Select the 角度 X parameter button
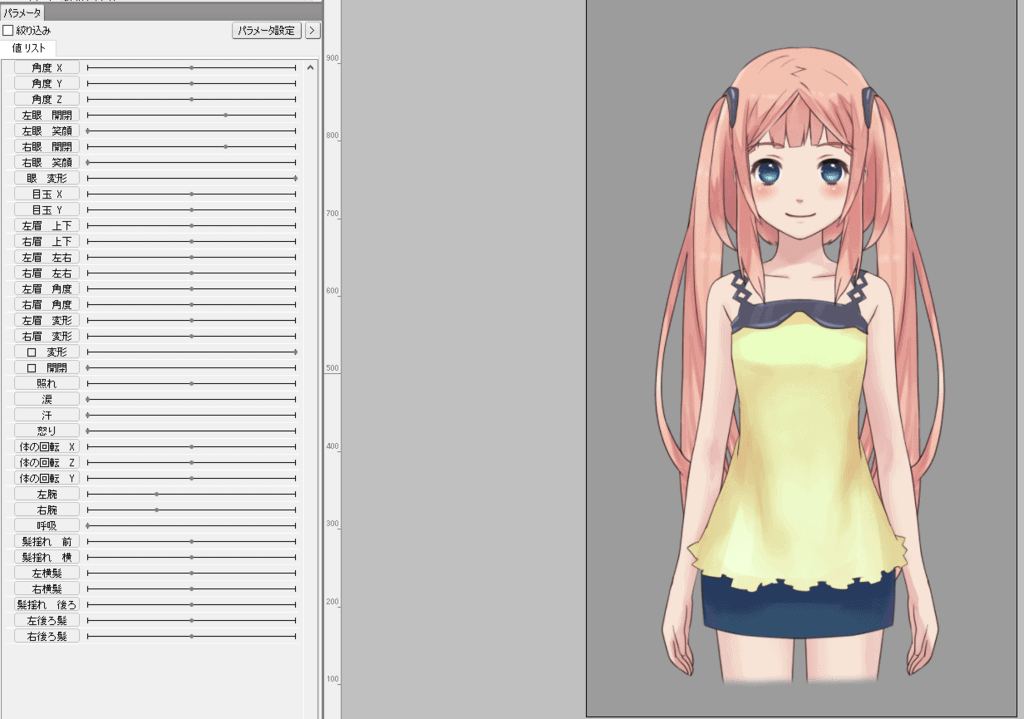Viewport: 1024px width, 719px height. point(47,68)
